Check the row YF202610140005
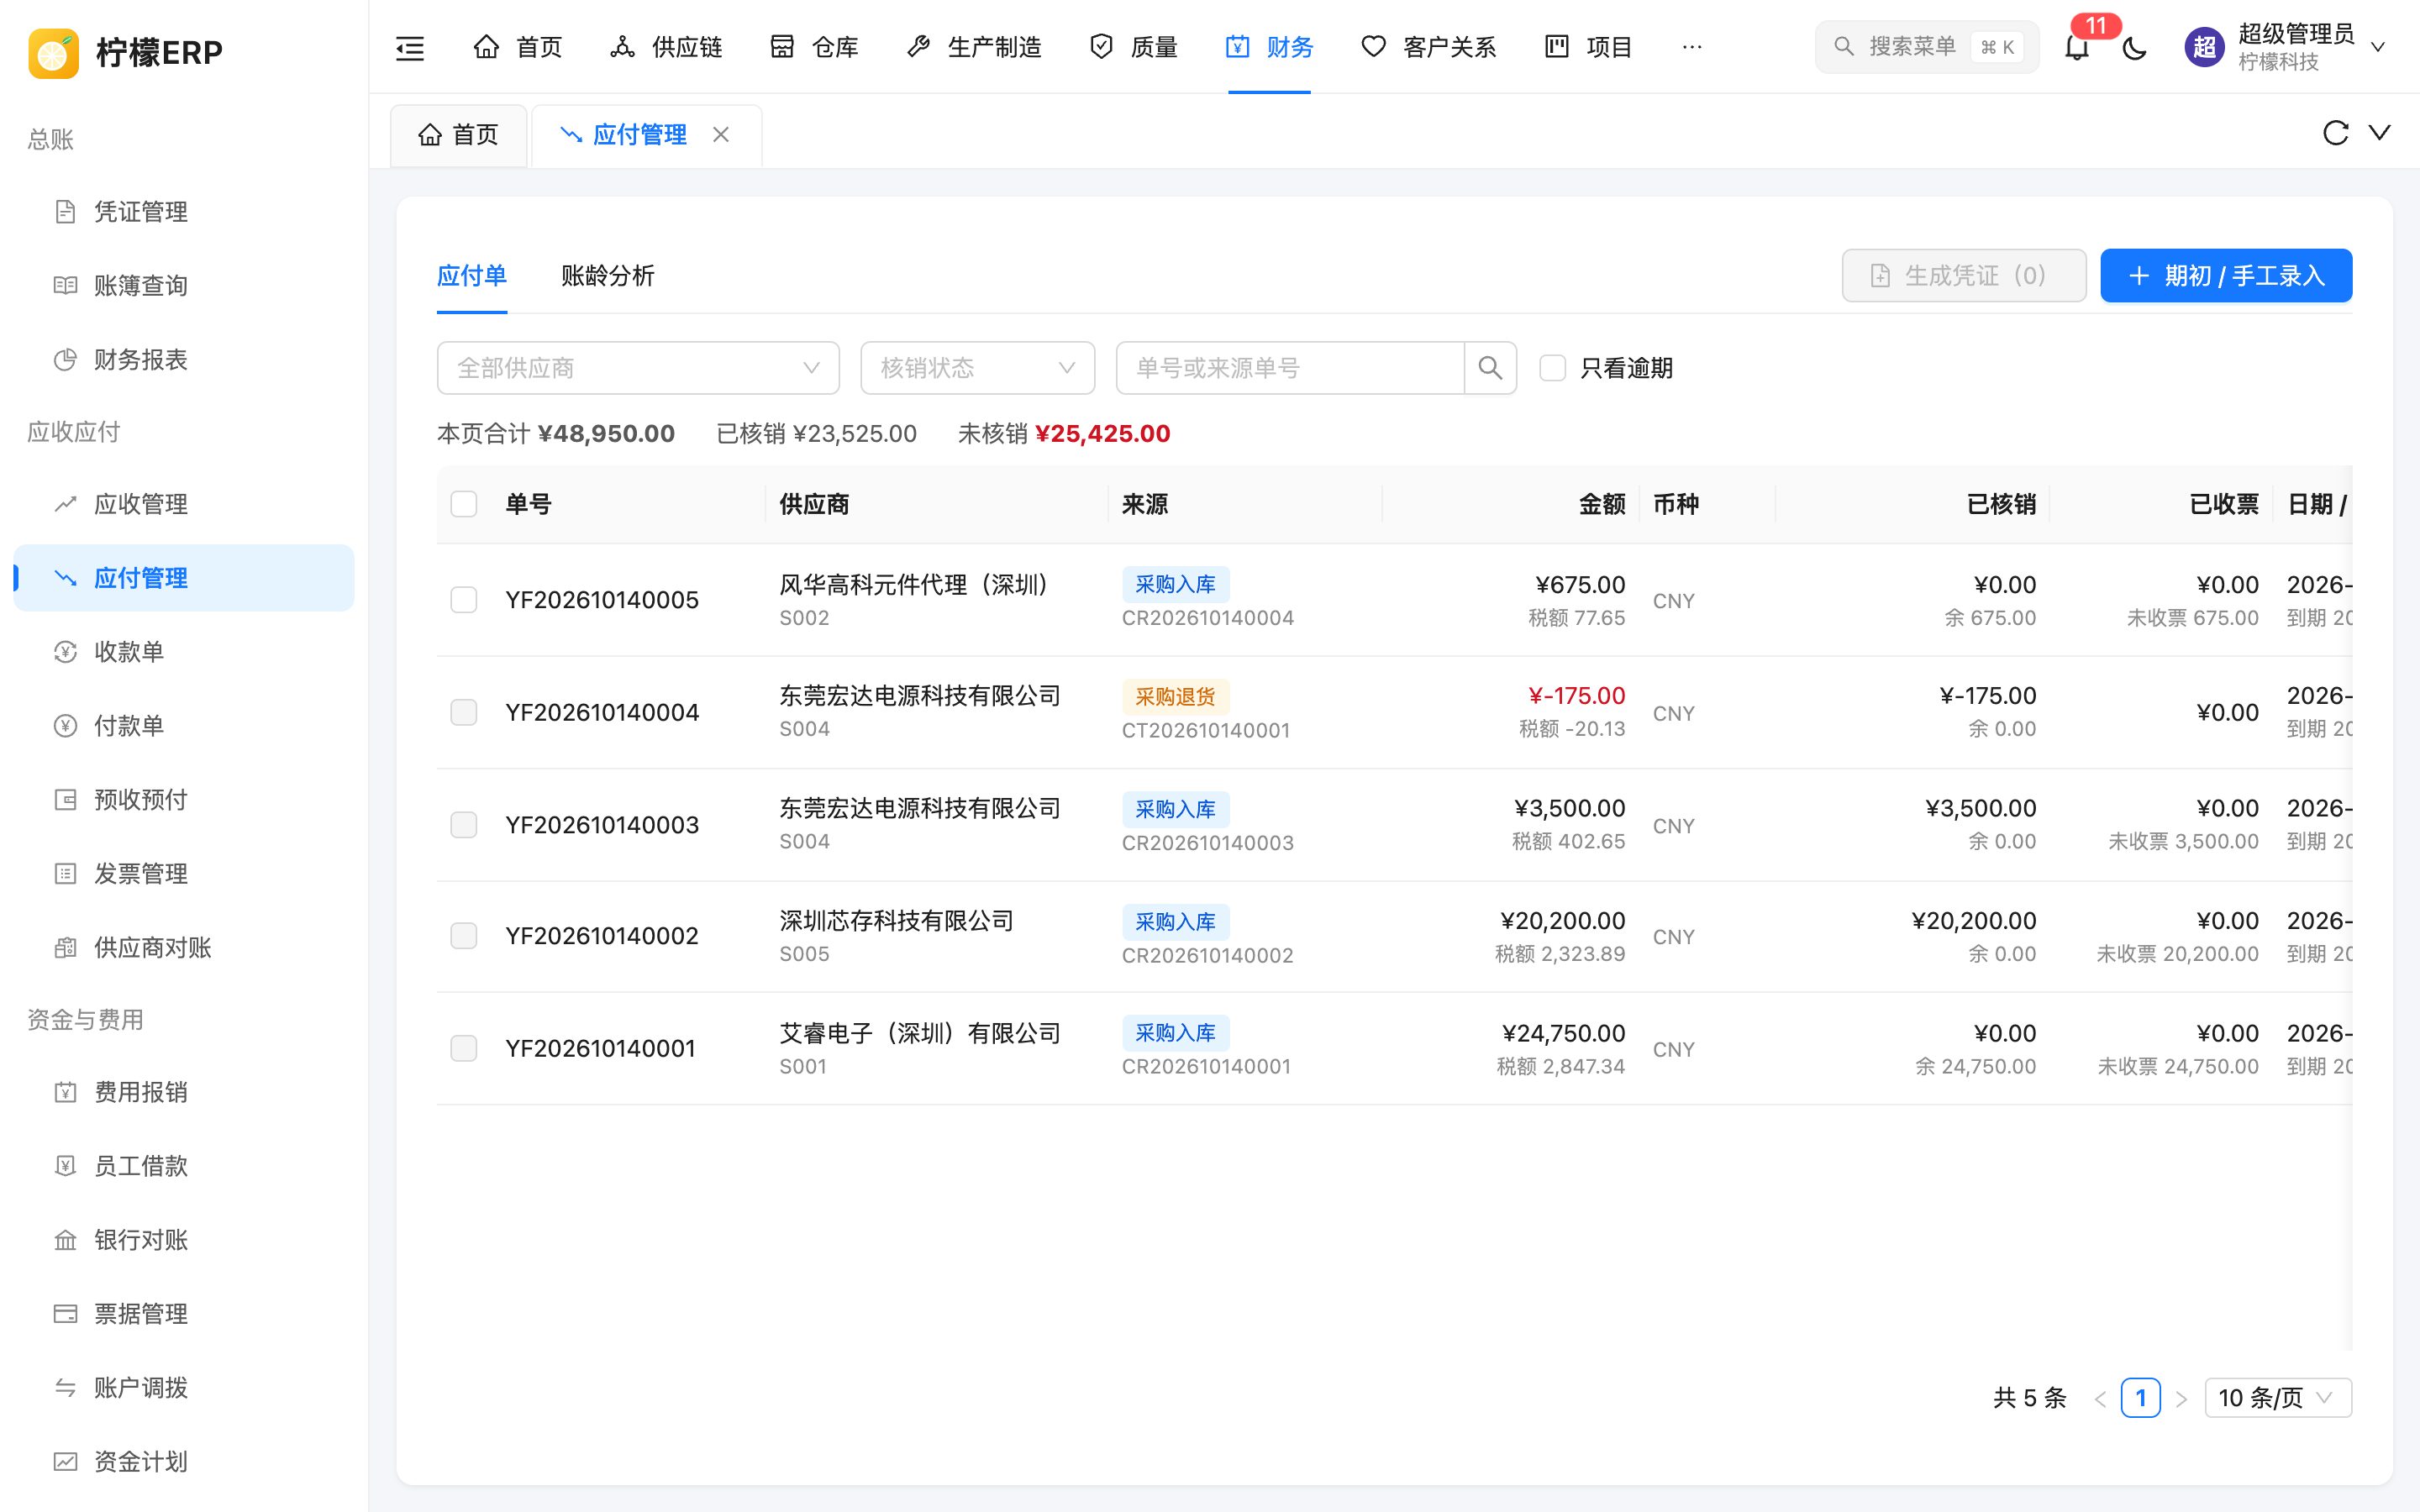The width and height of the screenshot is (2420, 1512). (464, 600)
